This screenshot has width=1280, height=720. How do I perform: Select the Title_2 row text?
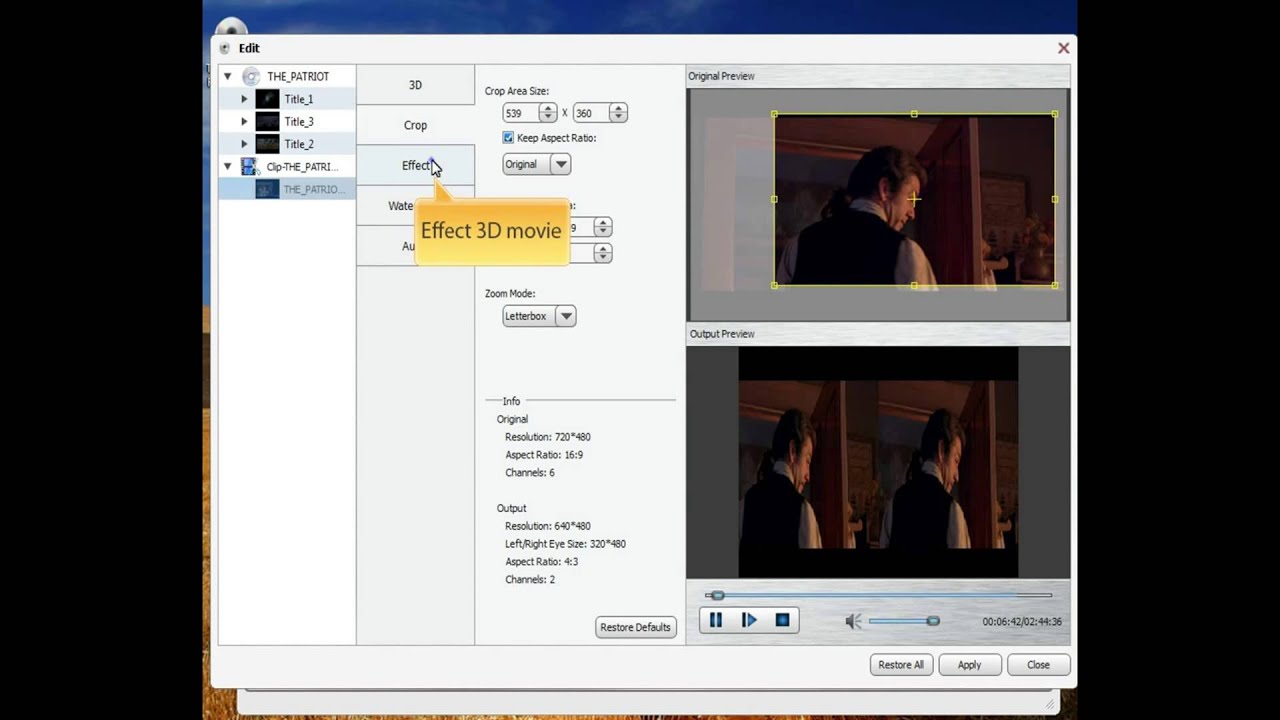point(298,144)
